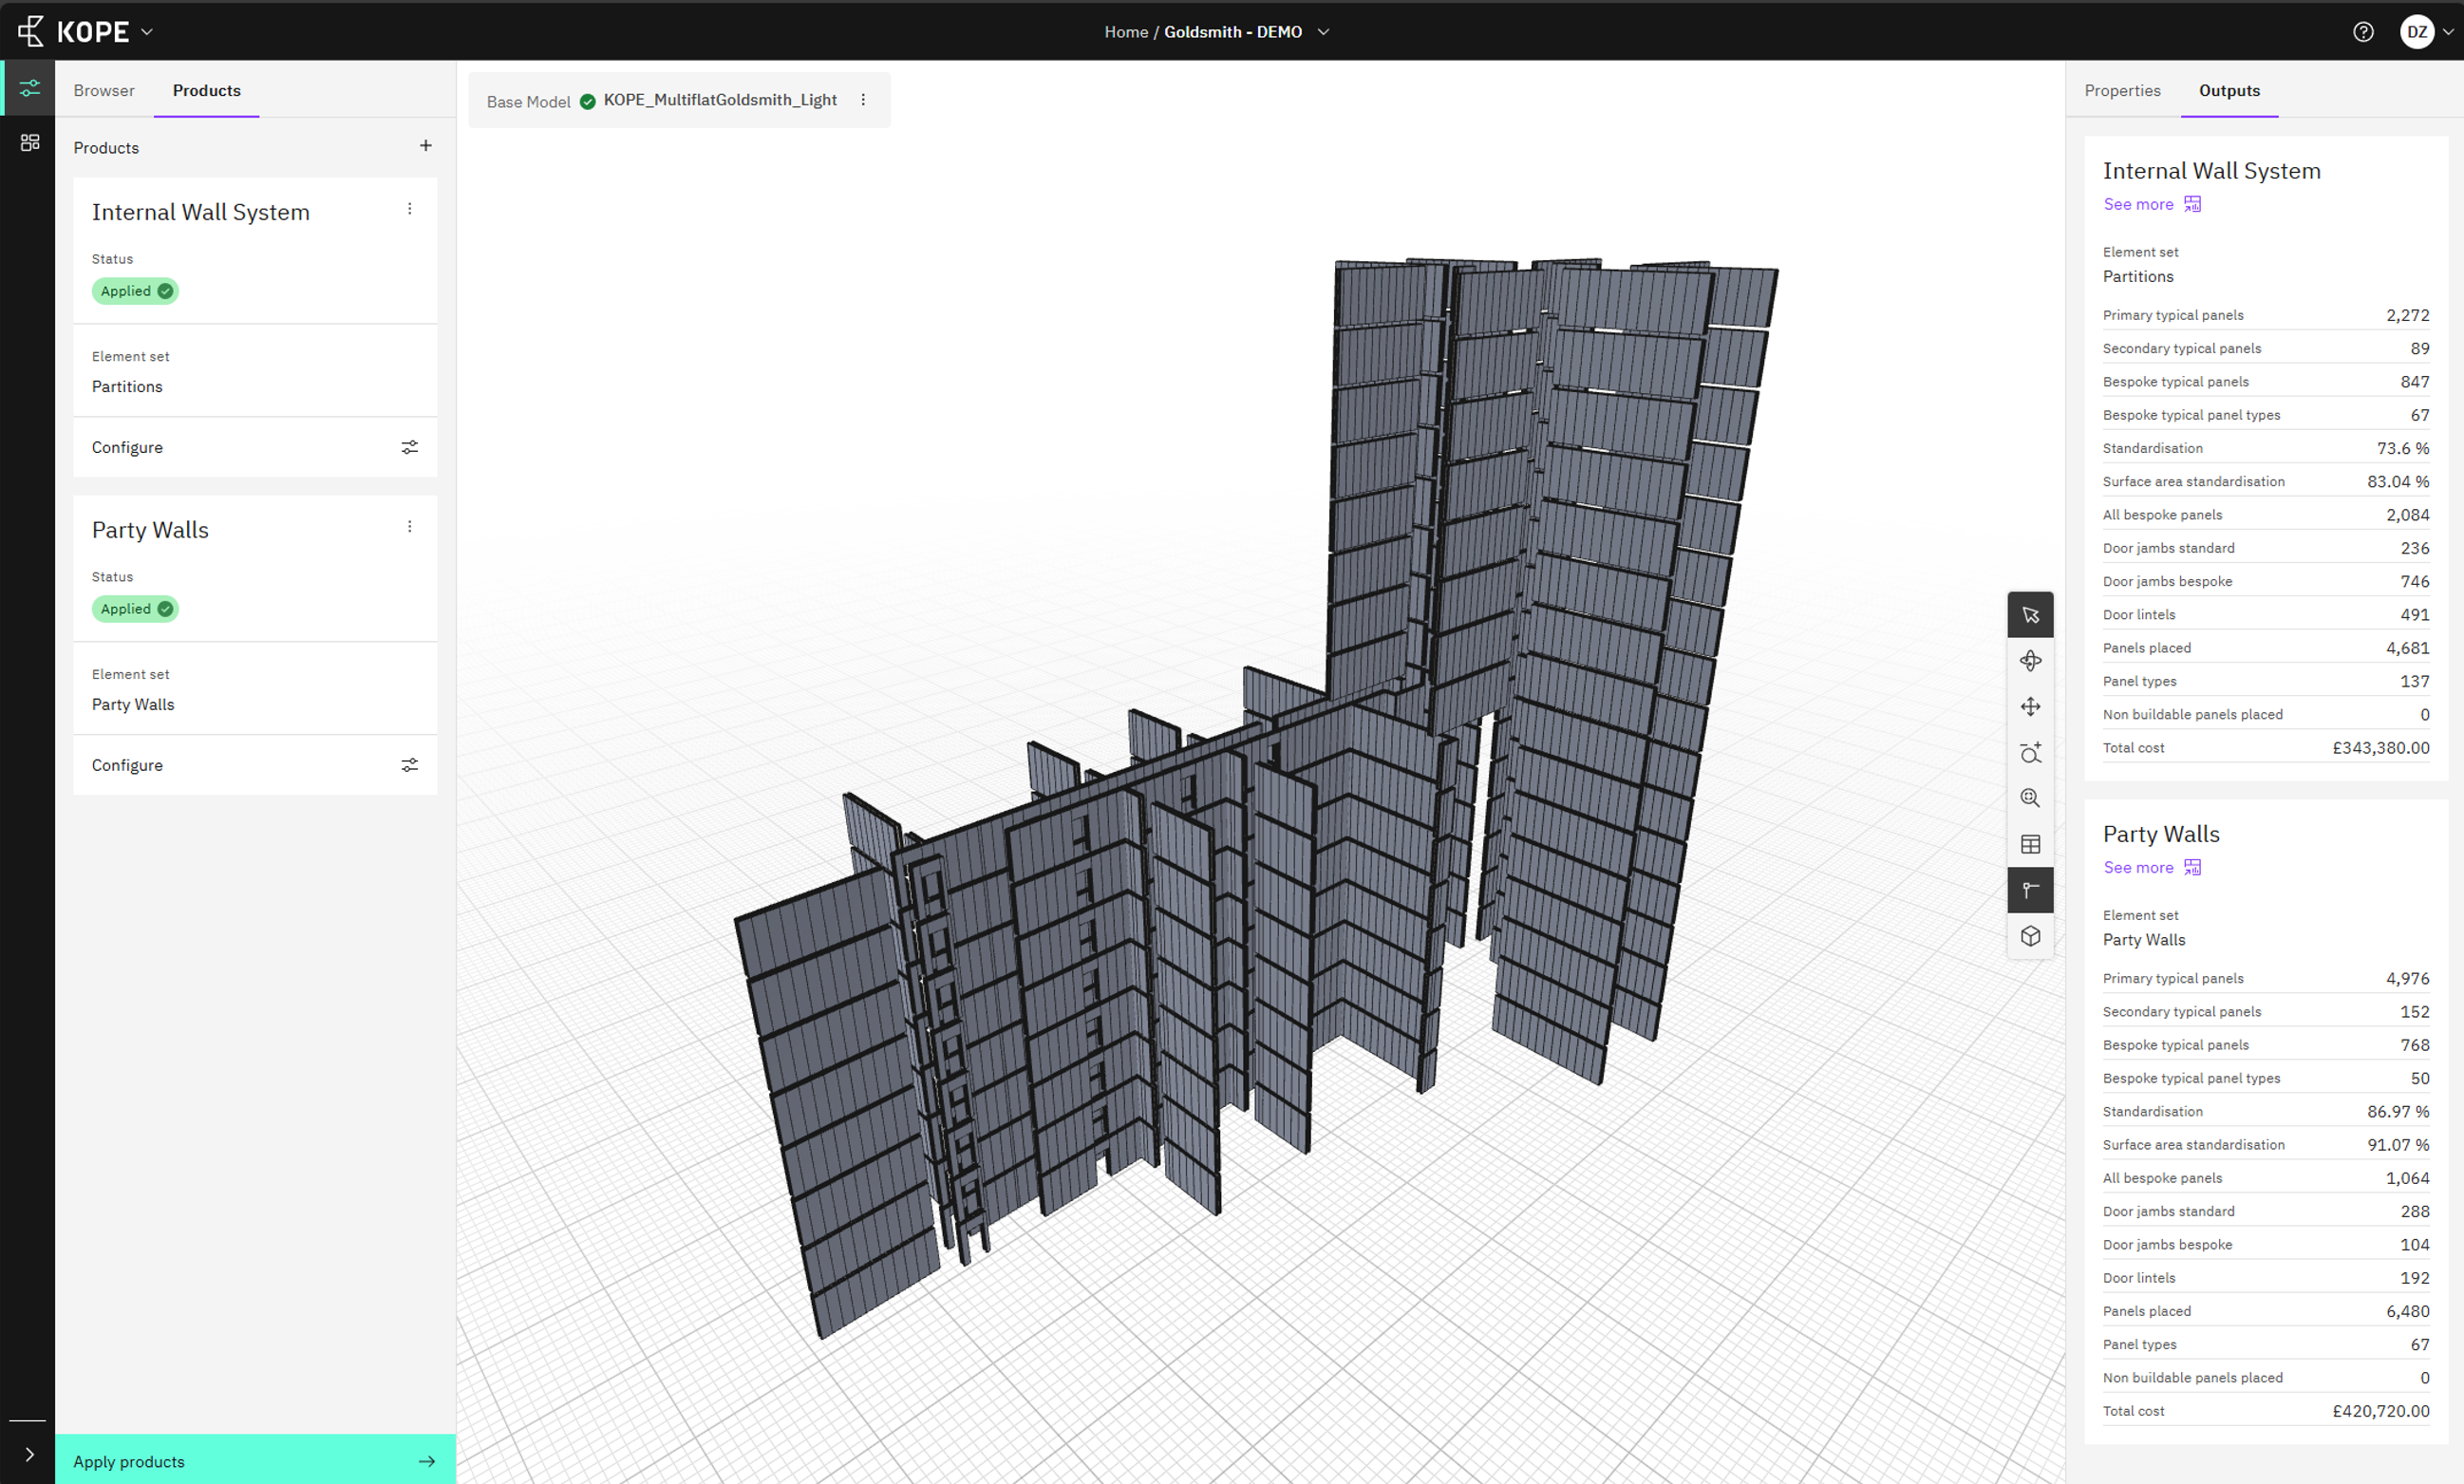Click Configure in Internal Wall System card
The height and width of the screenshot is (1484, 2464).
(127, 447)
